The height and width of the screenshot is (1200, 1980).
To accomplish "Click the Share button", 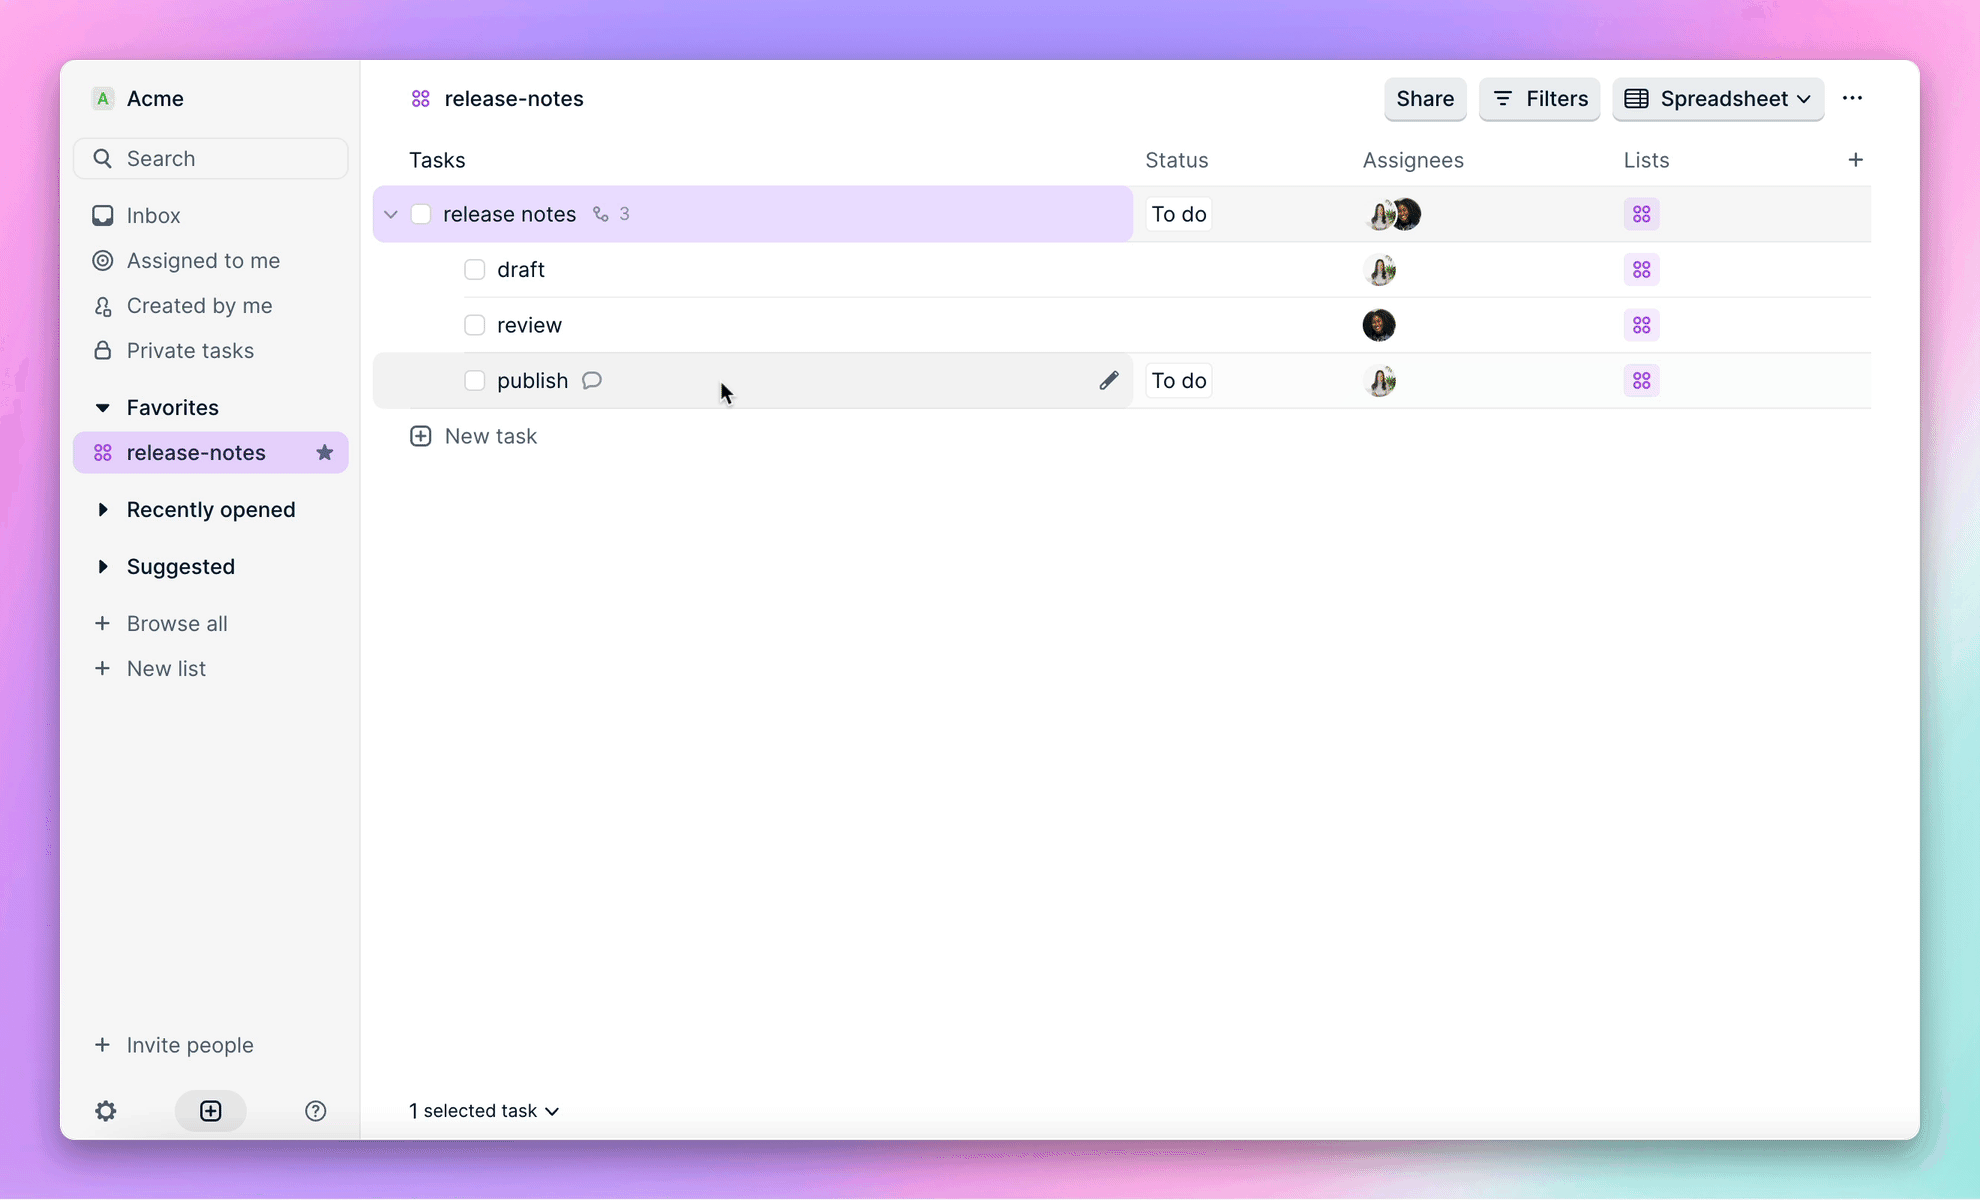I will pos(1425,99).
